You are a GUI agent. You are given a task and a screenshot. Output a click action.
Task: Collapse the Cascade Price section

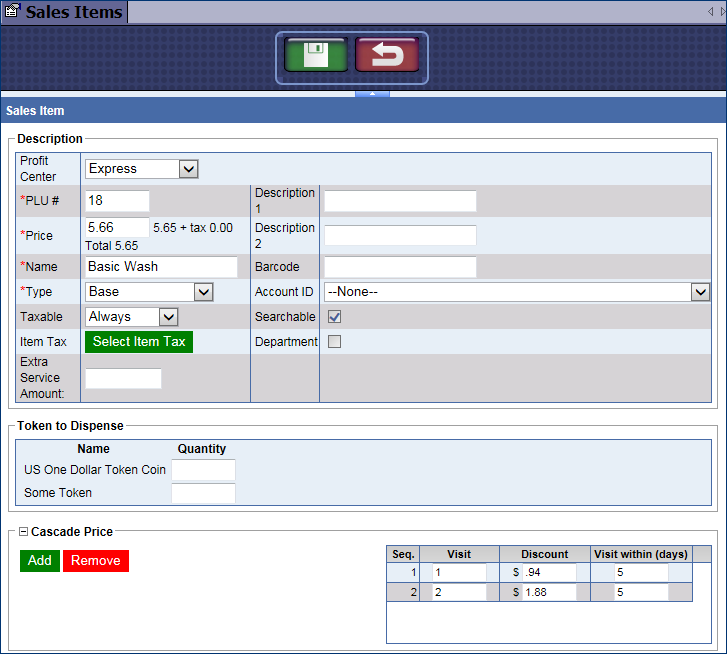point(23,532)
